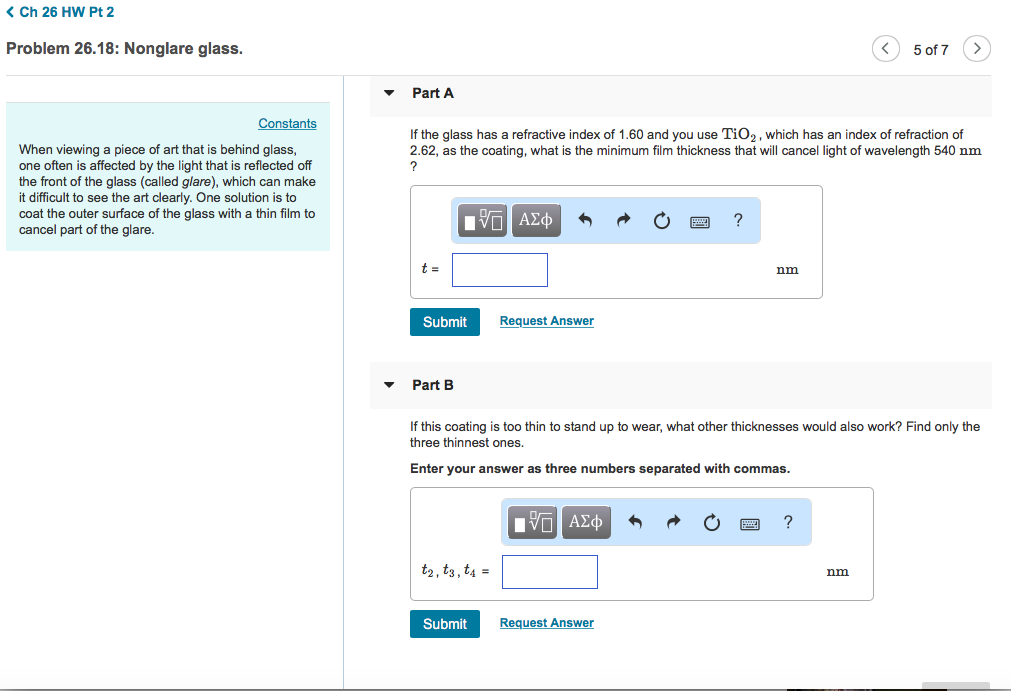This screenshot has height=691, width=1011.
Task: Go to the next problem item
Action: point(976,48)
